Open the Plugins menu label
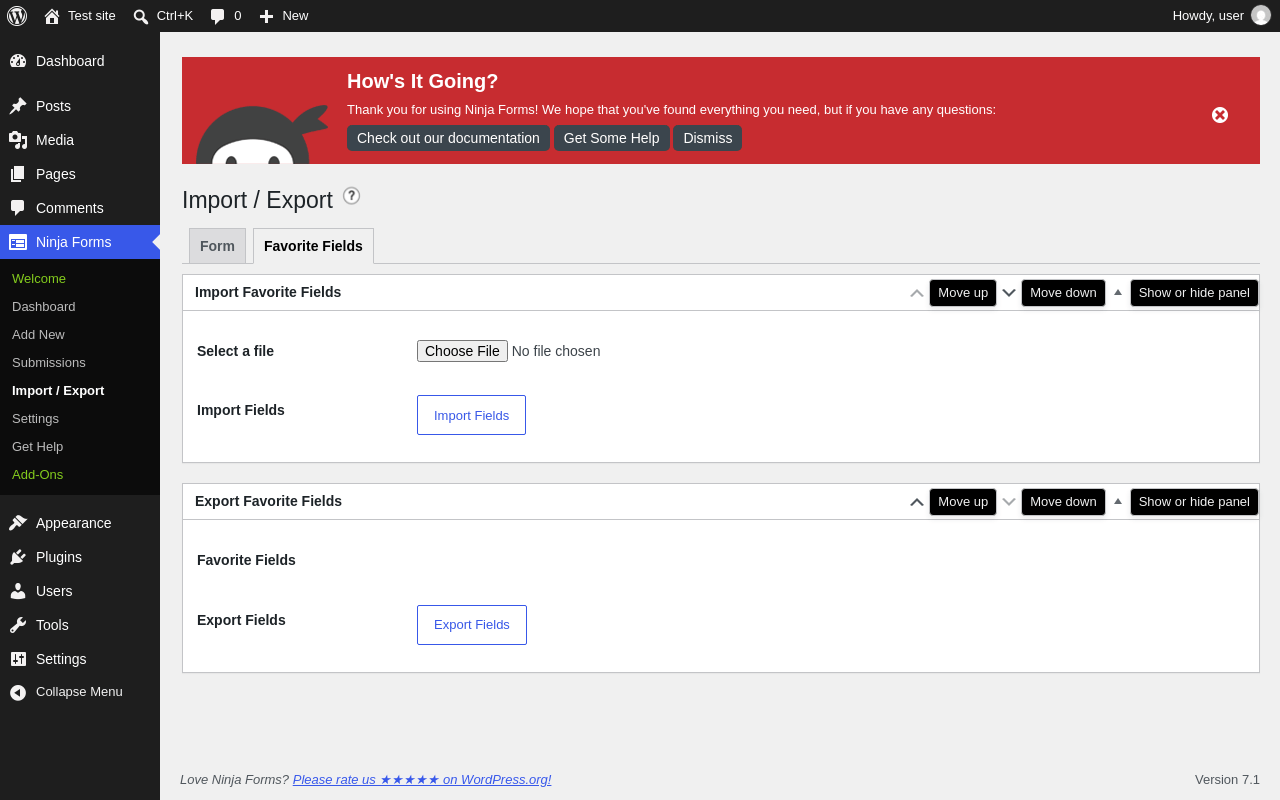This screenshot has width=1280, height=800. [59, 557]
